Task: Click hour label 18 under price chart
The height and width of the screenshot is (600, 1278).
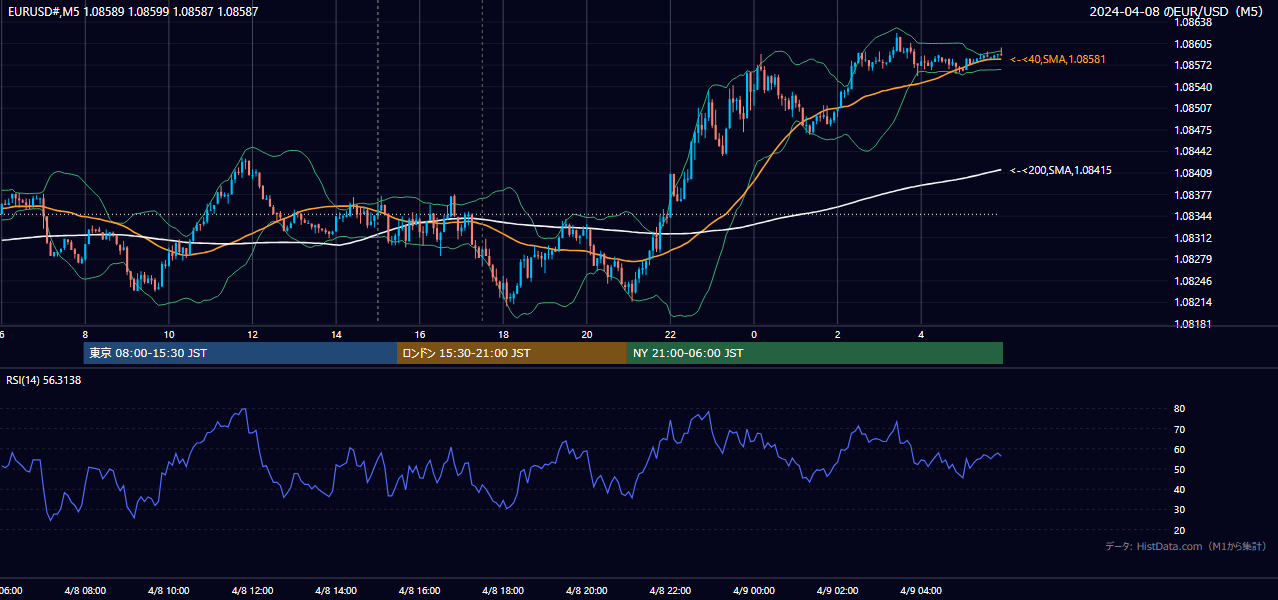Action: pos(503,335)
